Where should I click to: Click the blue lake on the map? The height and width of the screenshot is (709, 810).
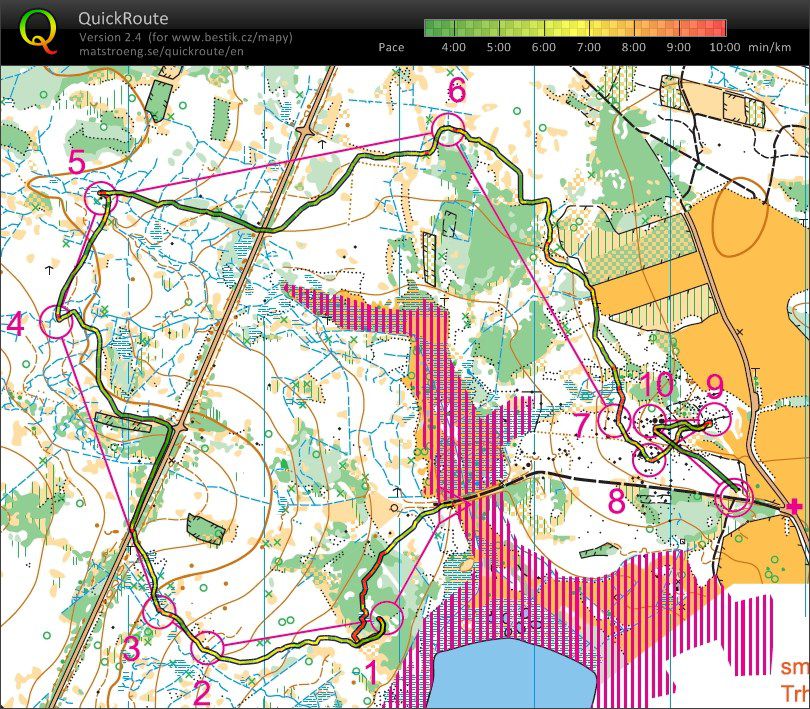(x=512, y=673)
